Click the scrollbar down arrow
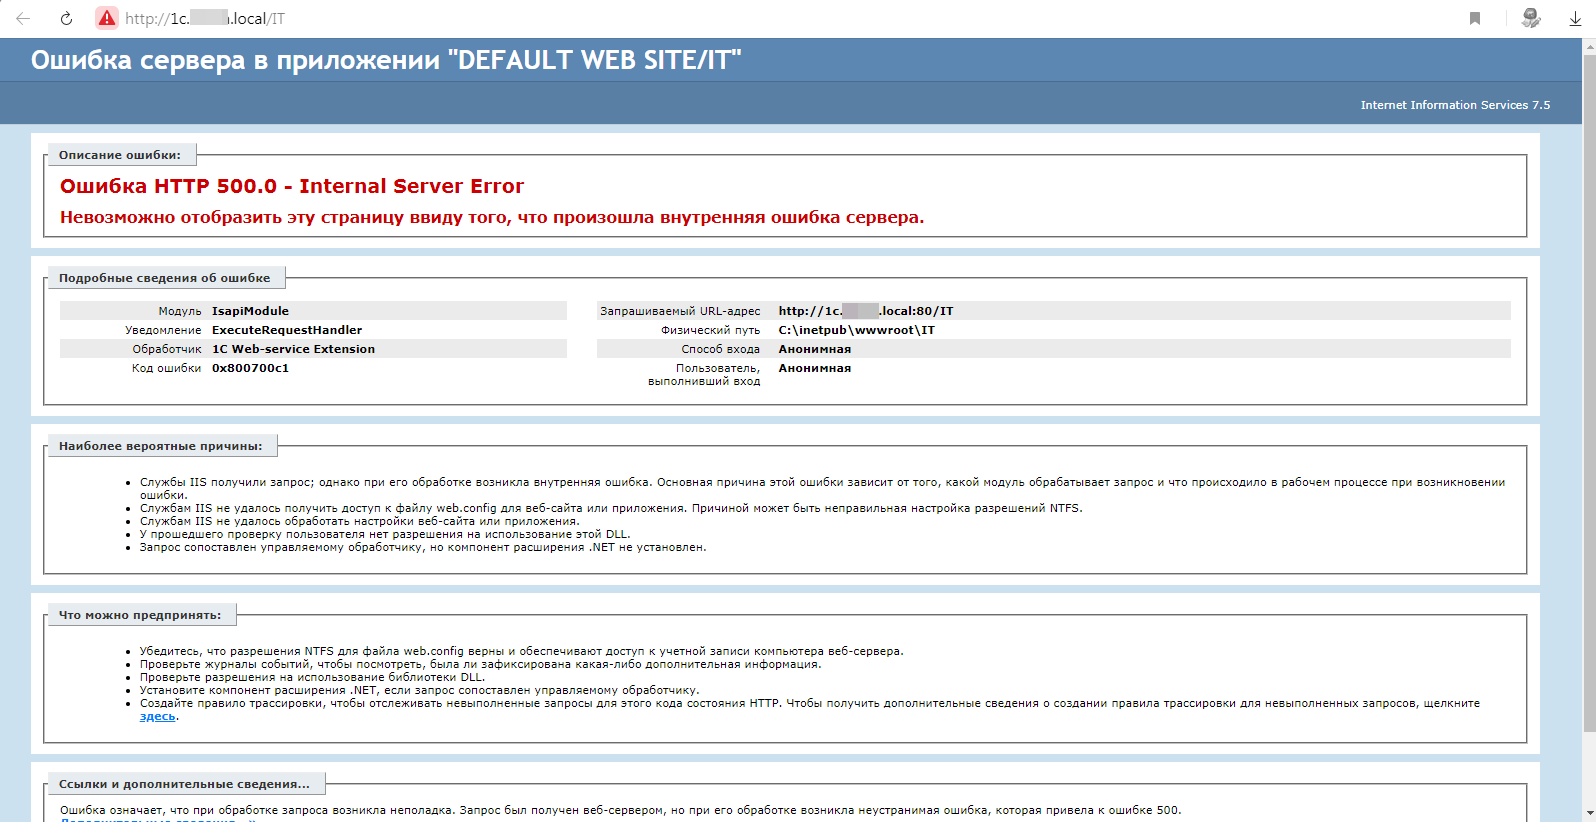This screenshot has width=1596, height=822. 1588,813
